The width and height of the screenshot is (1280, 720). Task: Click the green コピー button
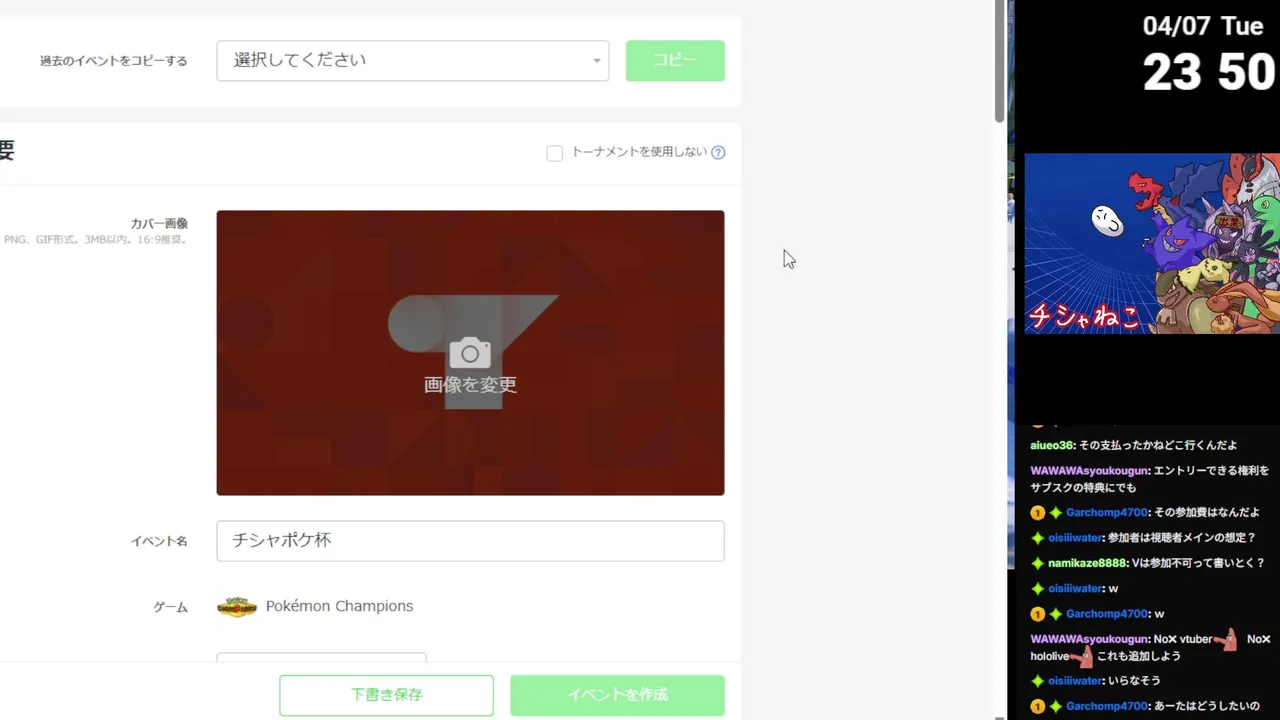pos(675,61)
